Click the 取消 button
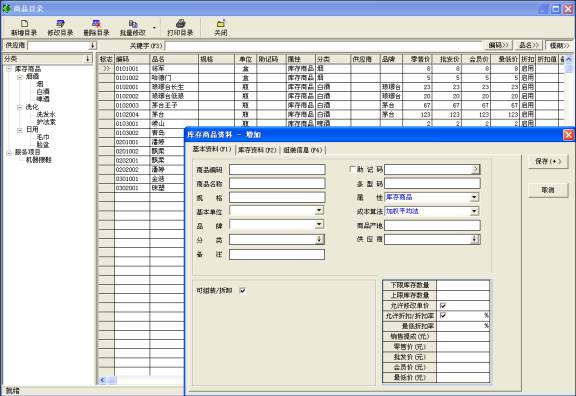The width and height of the screenshot is (576, 396). coord(548,190)
